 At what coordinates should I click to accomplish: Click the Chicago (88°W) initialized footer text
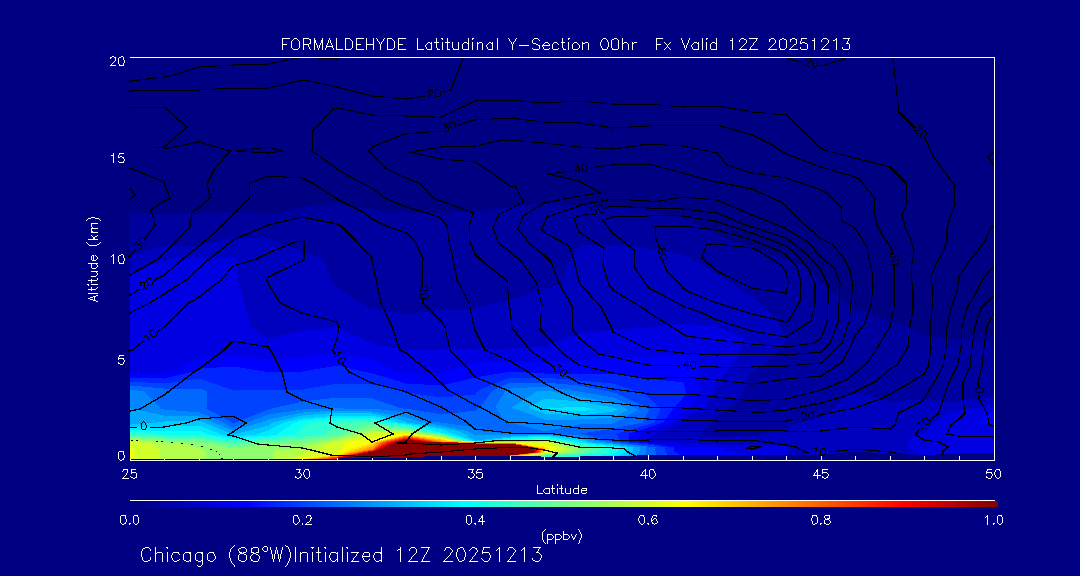tap(341, 555)
